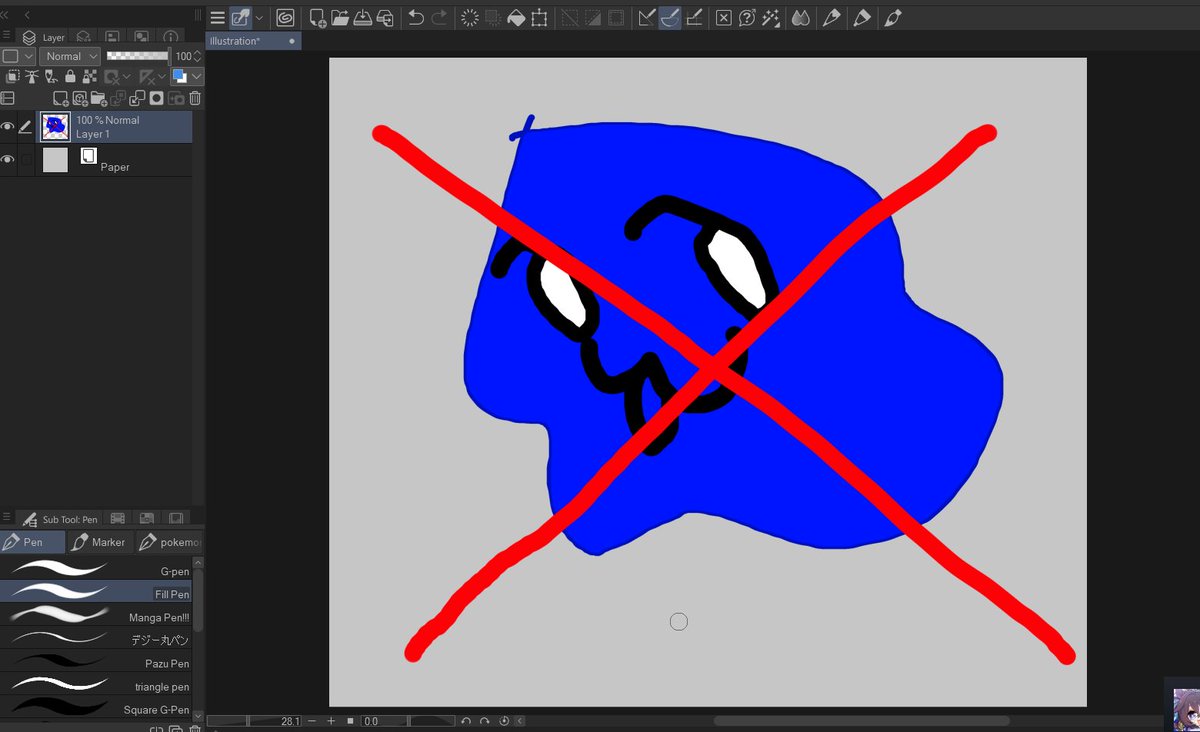Open the Sub Tool panel menu icon
1200x732 pixels.
[7, 518]
